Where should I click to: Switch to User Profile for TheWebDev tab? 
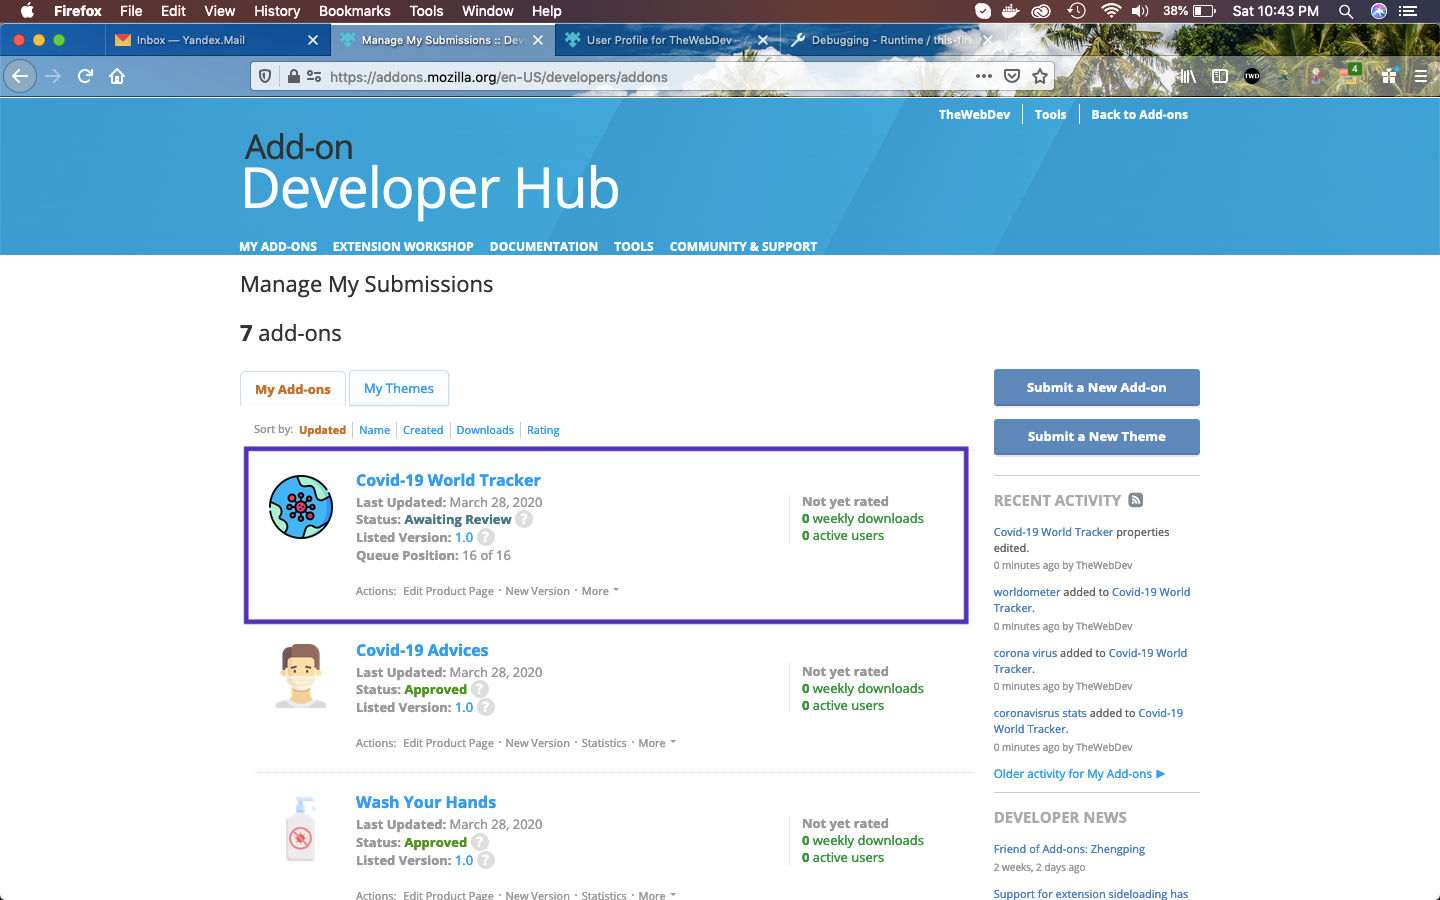click(x=666, y=40)
